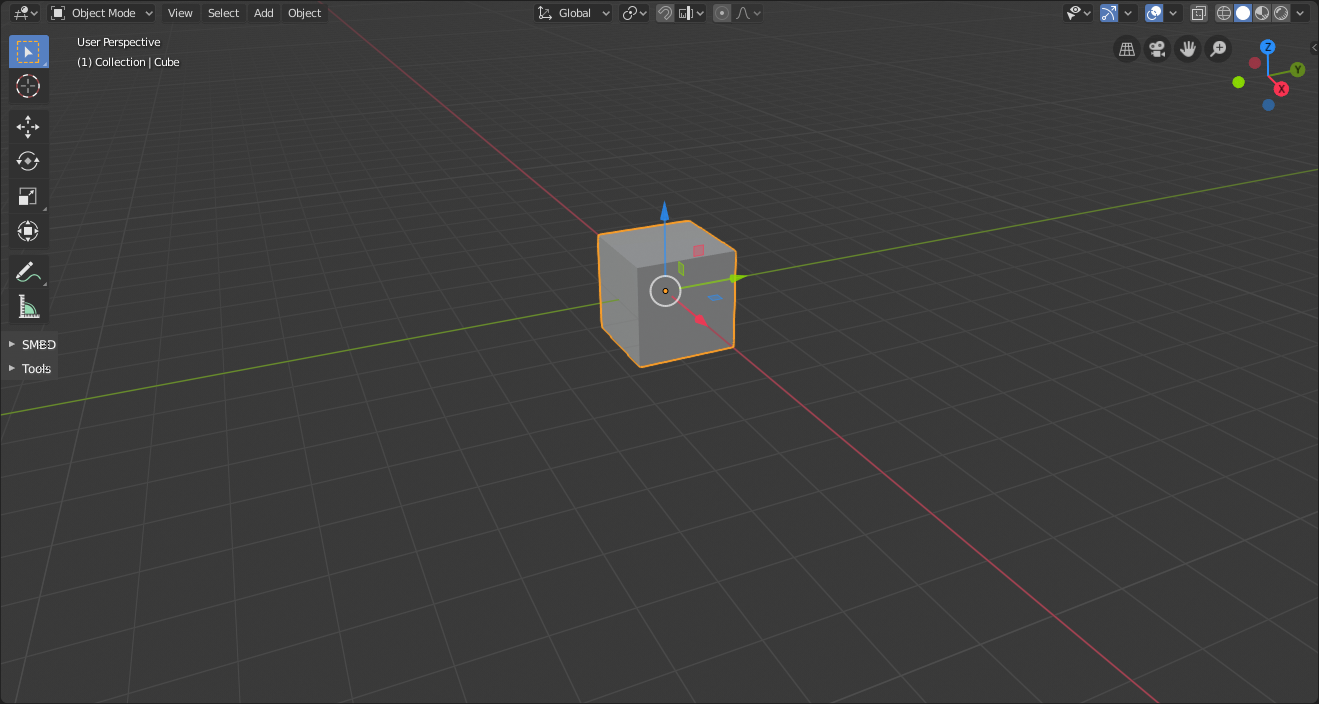This screenshot has width=1319, height=704.
Task: Select the Transform tool
Action: click(28, 231)
